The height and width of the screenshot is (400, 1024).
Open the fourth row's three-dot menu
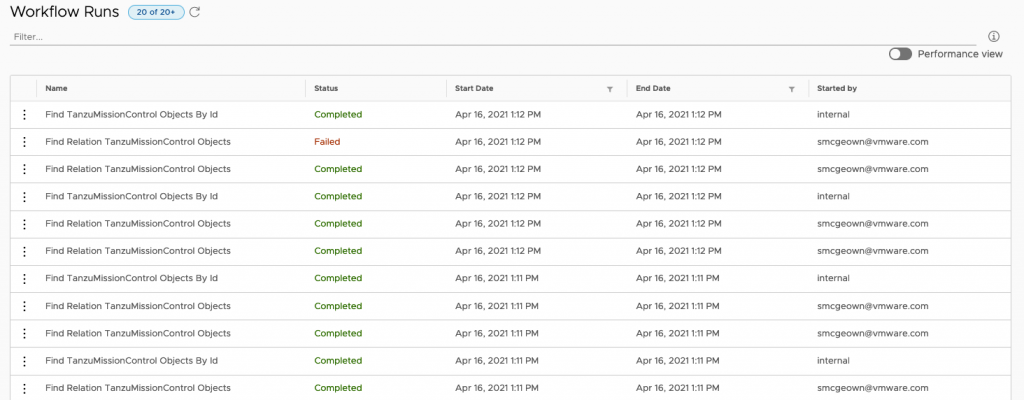tap(23, 197)
